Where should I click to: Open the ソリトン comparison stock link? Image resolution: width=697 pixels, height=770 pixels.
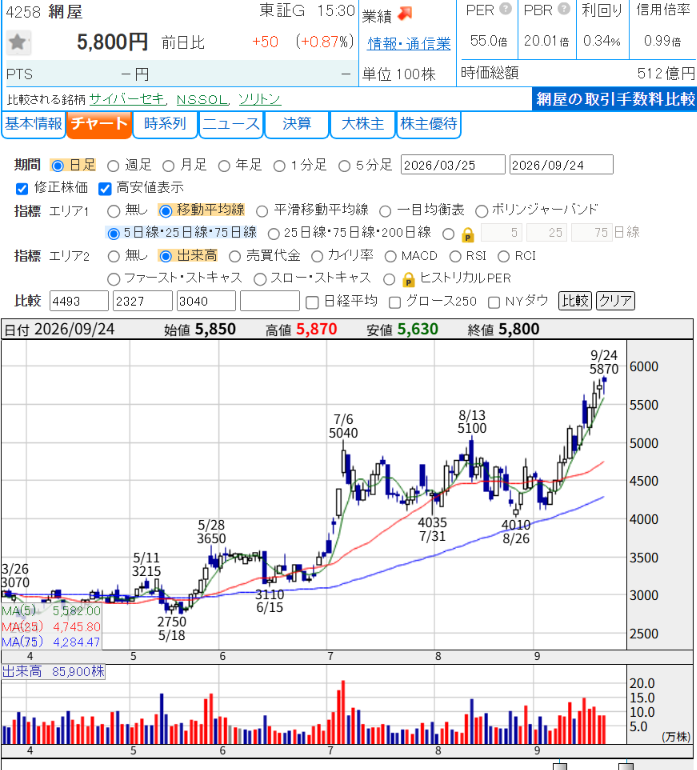tap(259, 99)
